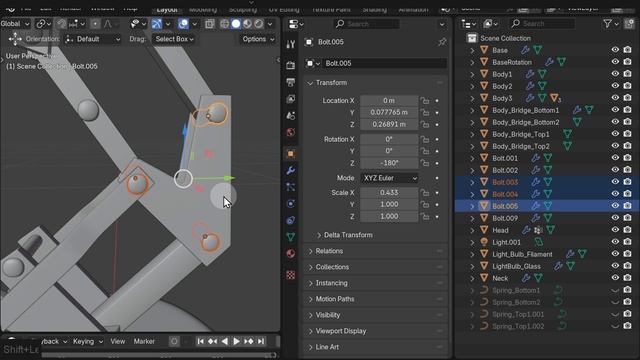Jump to the timeline end frame
640x360 pixels.
click(261, 341)
